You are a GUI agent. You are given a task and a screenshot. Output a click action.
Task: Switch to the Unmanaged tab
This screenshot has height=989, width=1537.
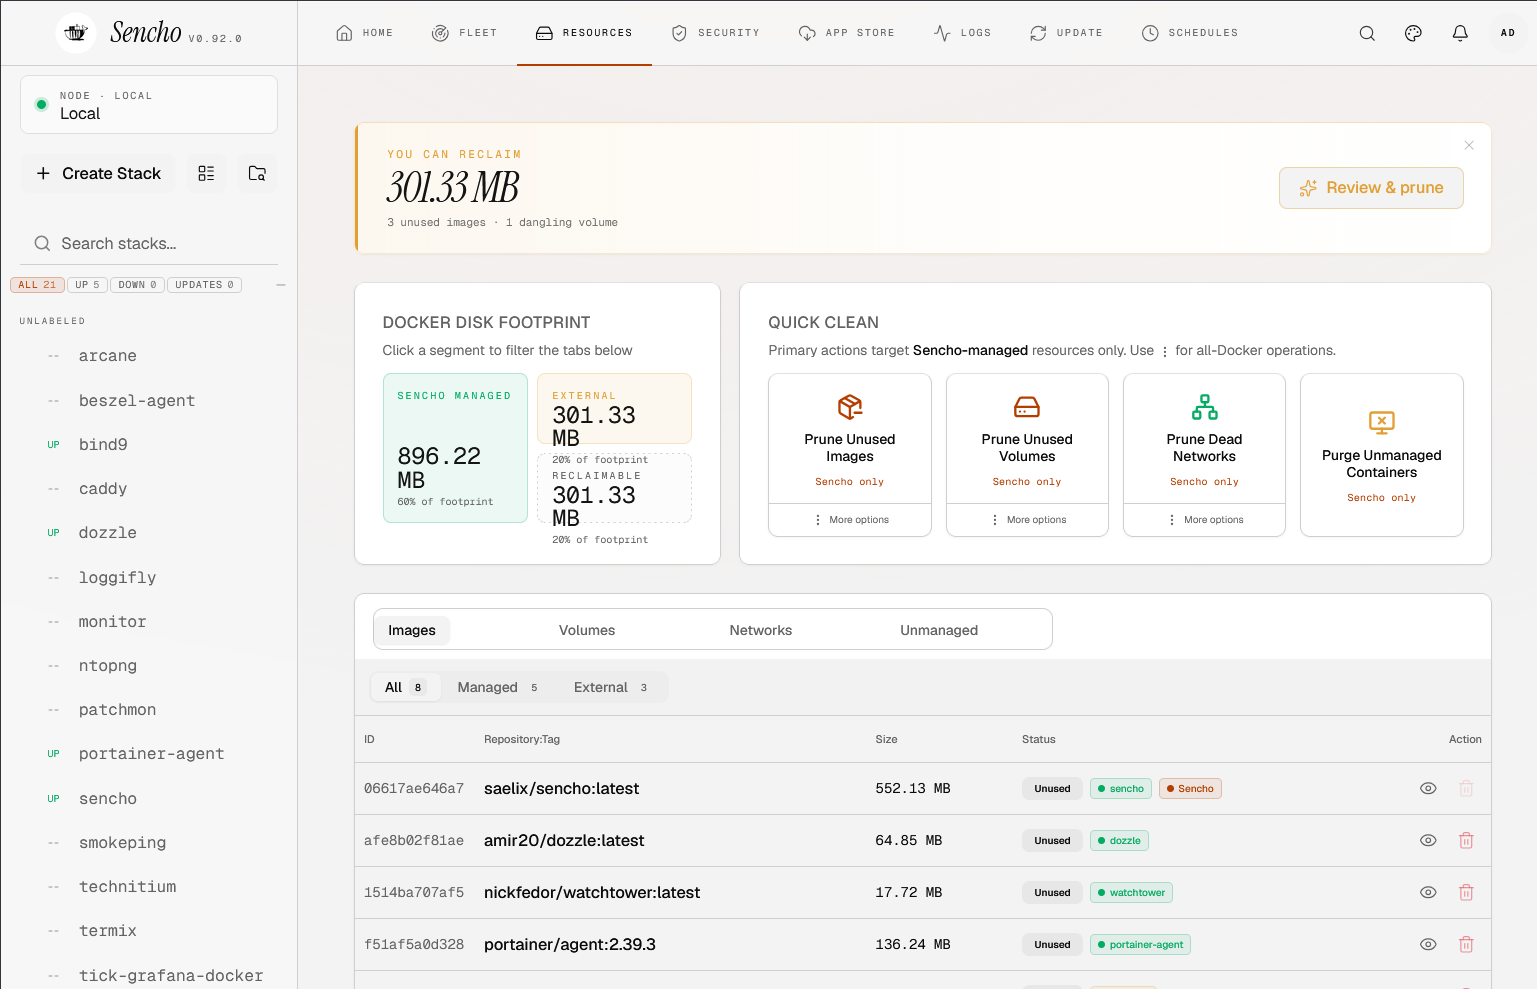click(939, 630)
